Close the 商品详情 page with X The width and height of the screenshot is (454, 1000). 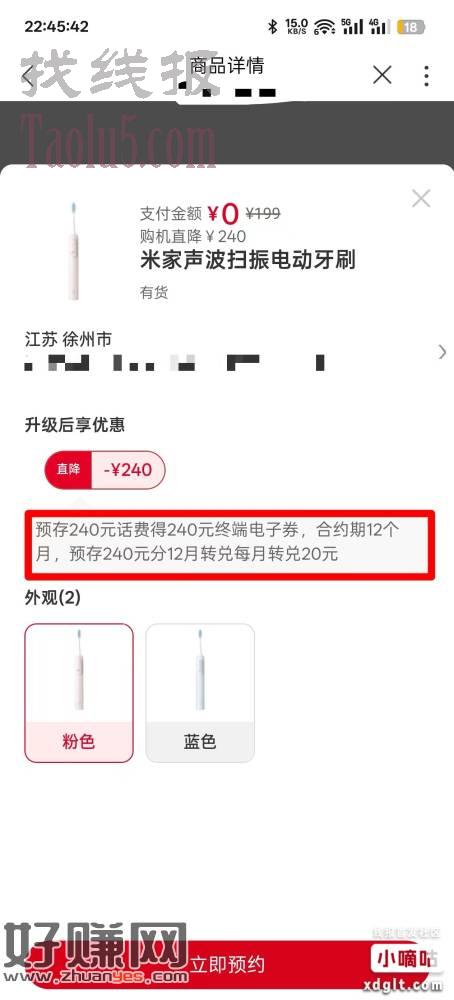(382, 75)
